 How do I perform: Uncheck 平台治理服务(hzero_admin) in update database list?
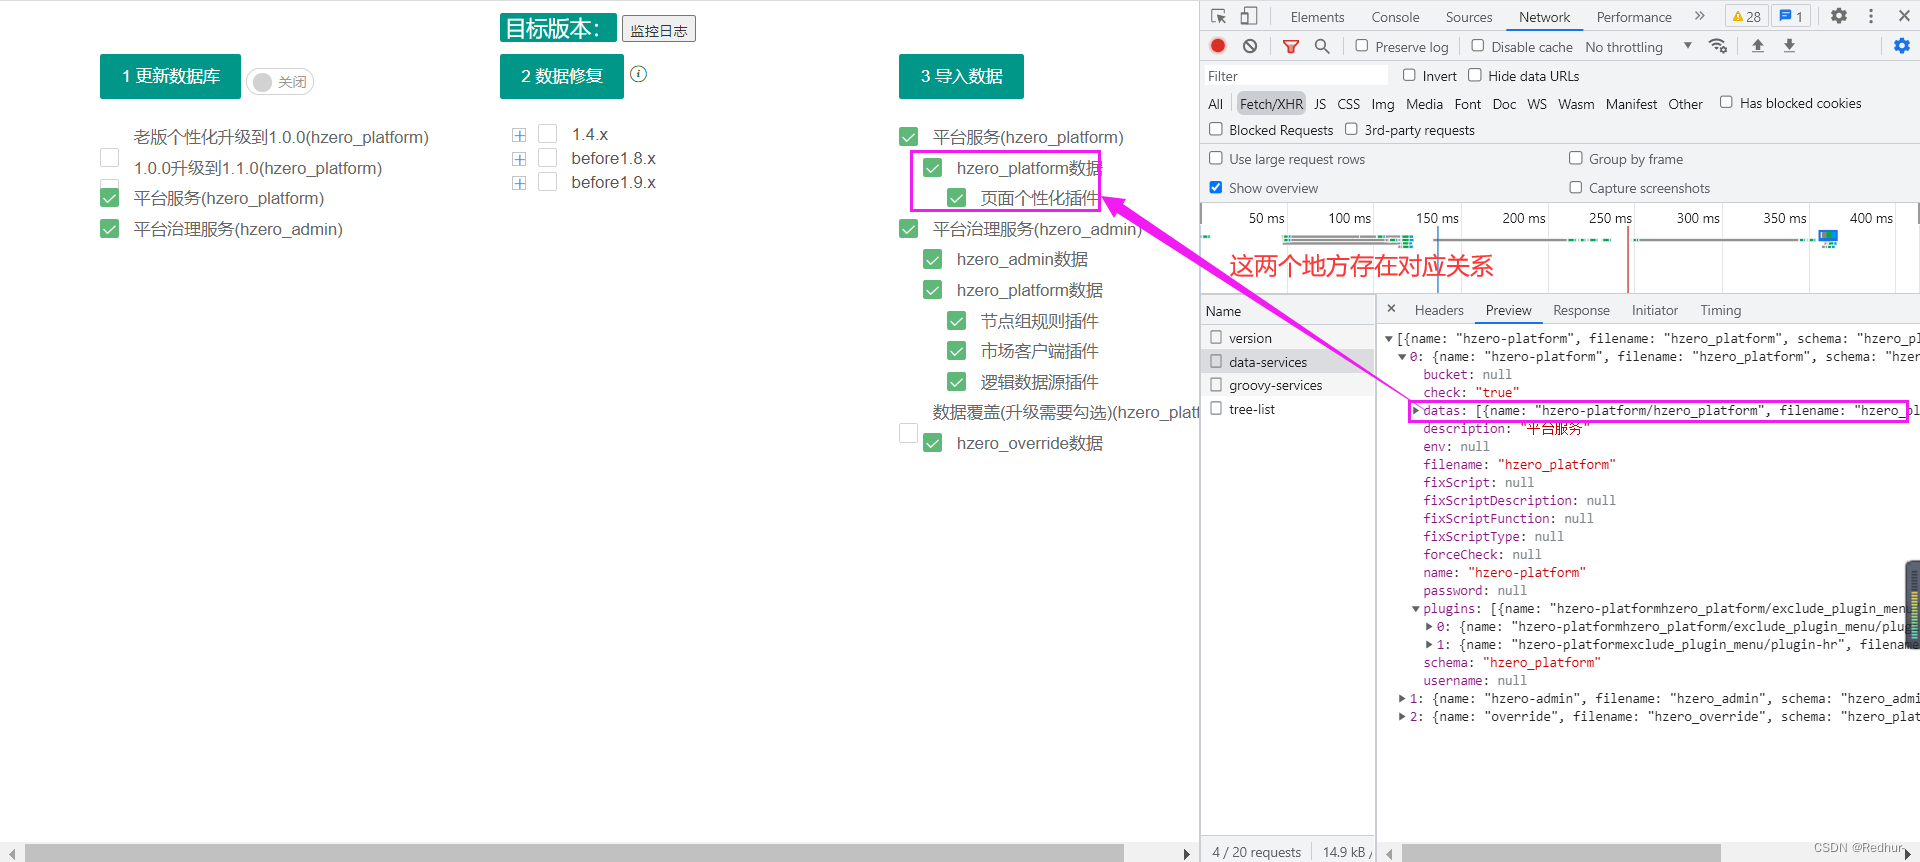coord(110,229)
